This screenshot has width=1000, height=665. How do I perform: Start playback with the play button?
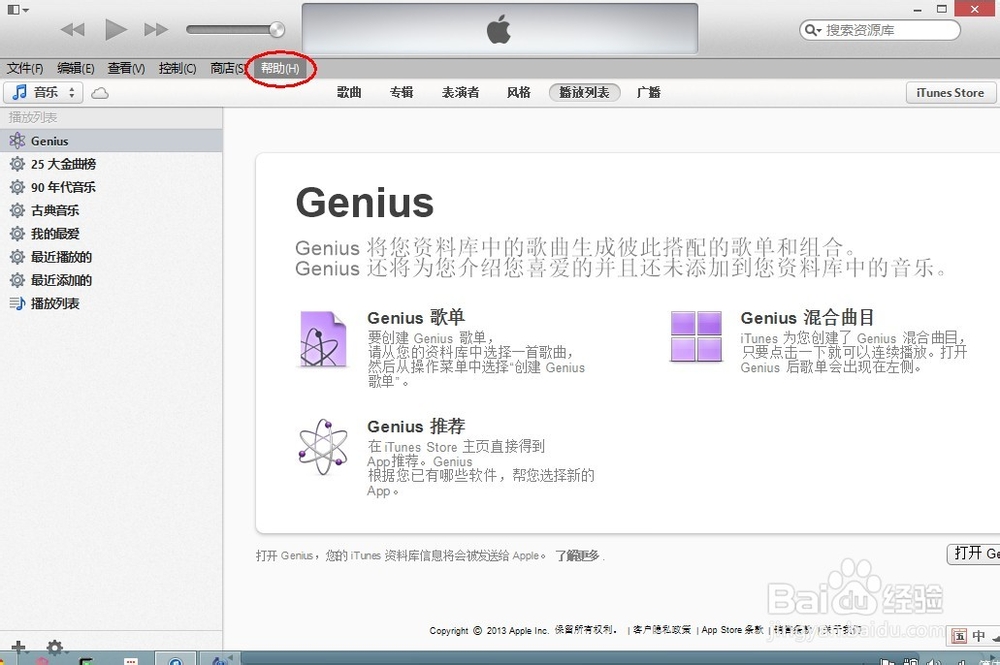115,29
